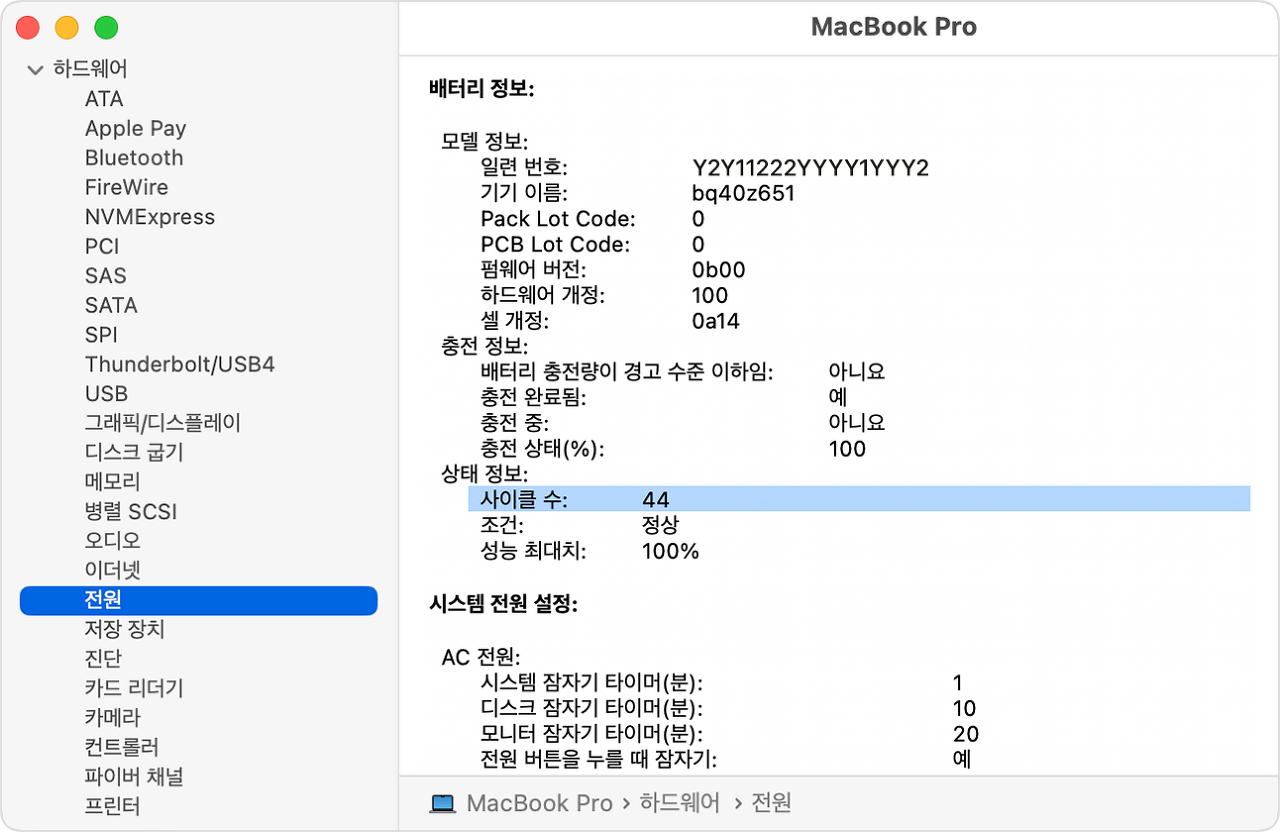The width and height of the screenshot is (1280, 832).
Task: Click the yellow minimize window button
Action: pos(66,28)
